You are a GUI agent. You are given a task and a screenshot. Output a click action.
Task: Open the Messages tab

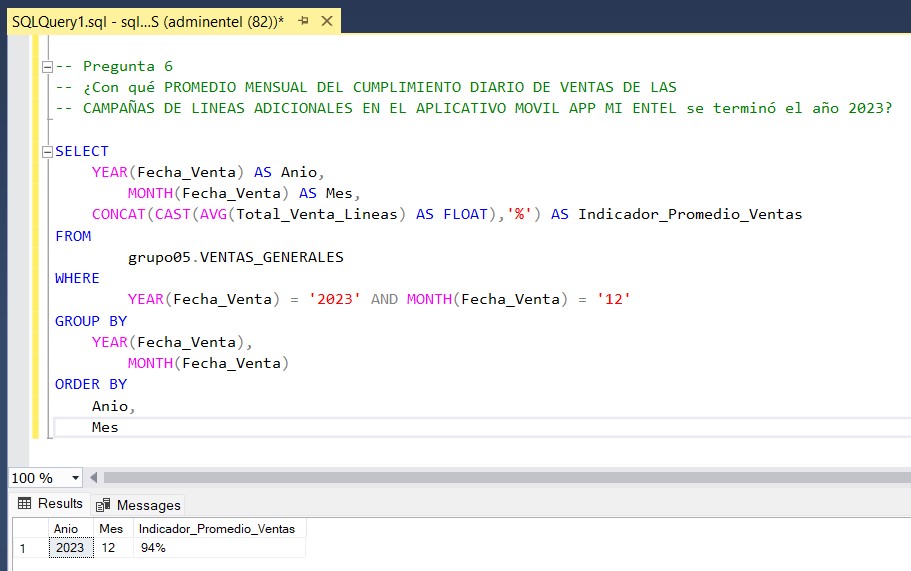click(x=139, y=505)
